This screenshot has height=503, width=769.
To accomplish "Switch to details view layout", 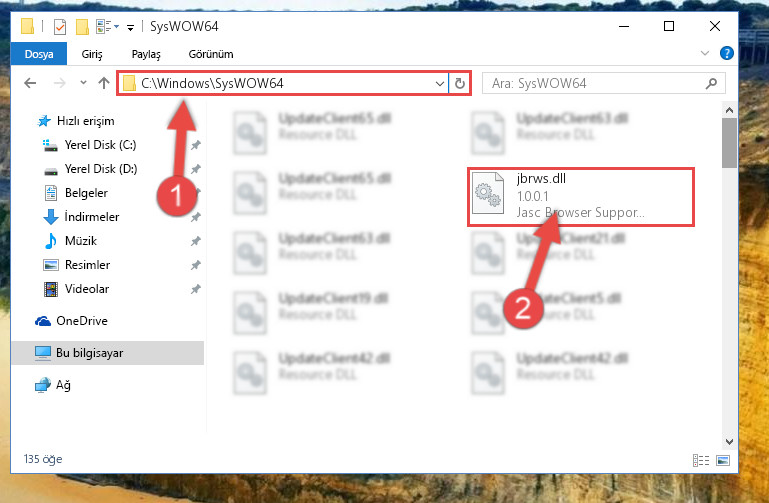I will [701, 460].
